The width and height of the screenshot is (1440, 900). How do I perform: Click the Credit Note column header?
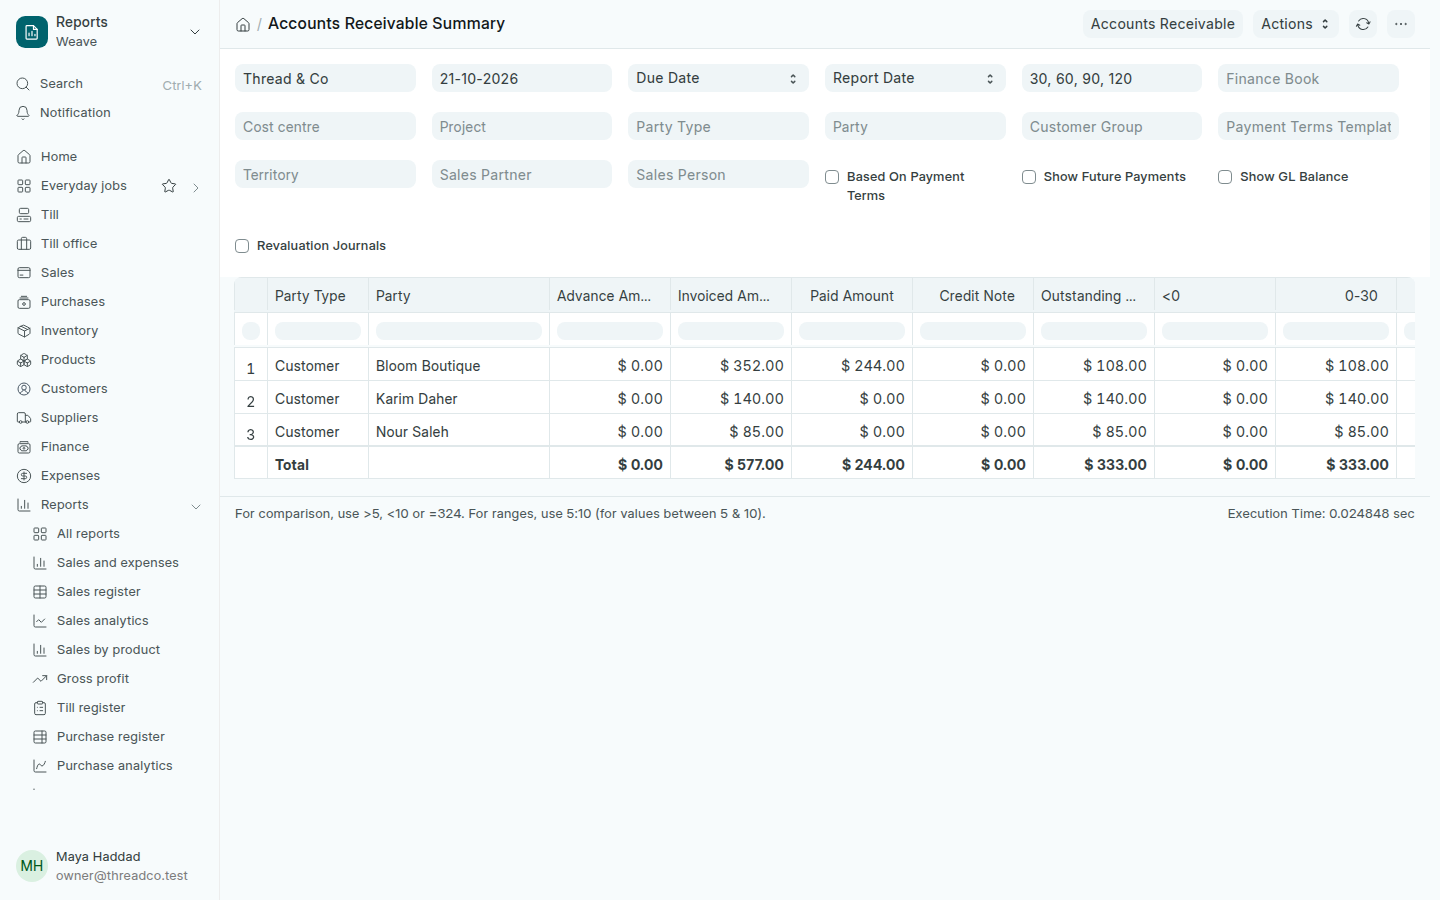(x=972, y=296)
